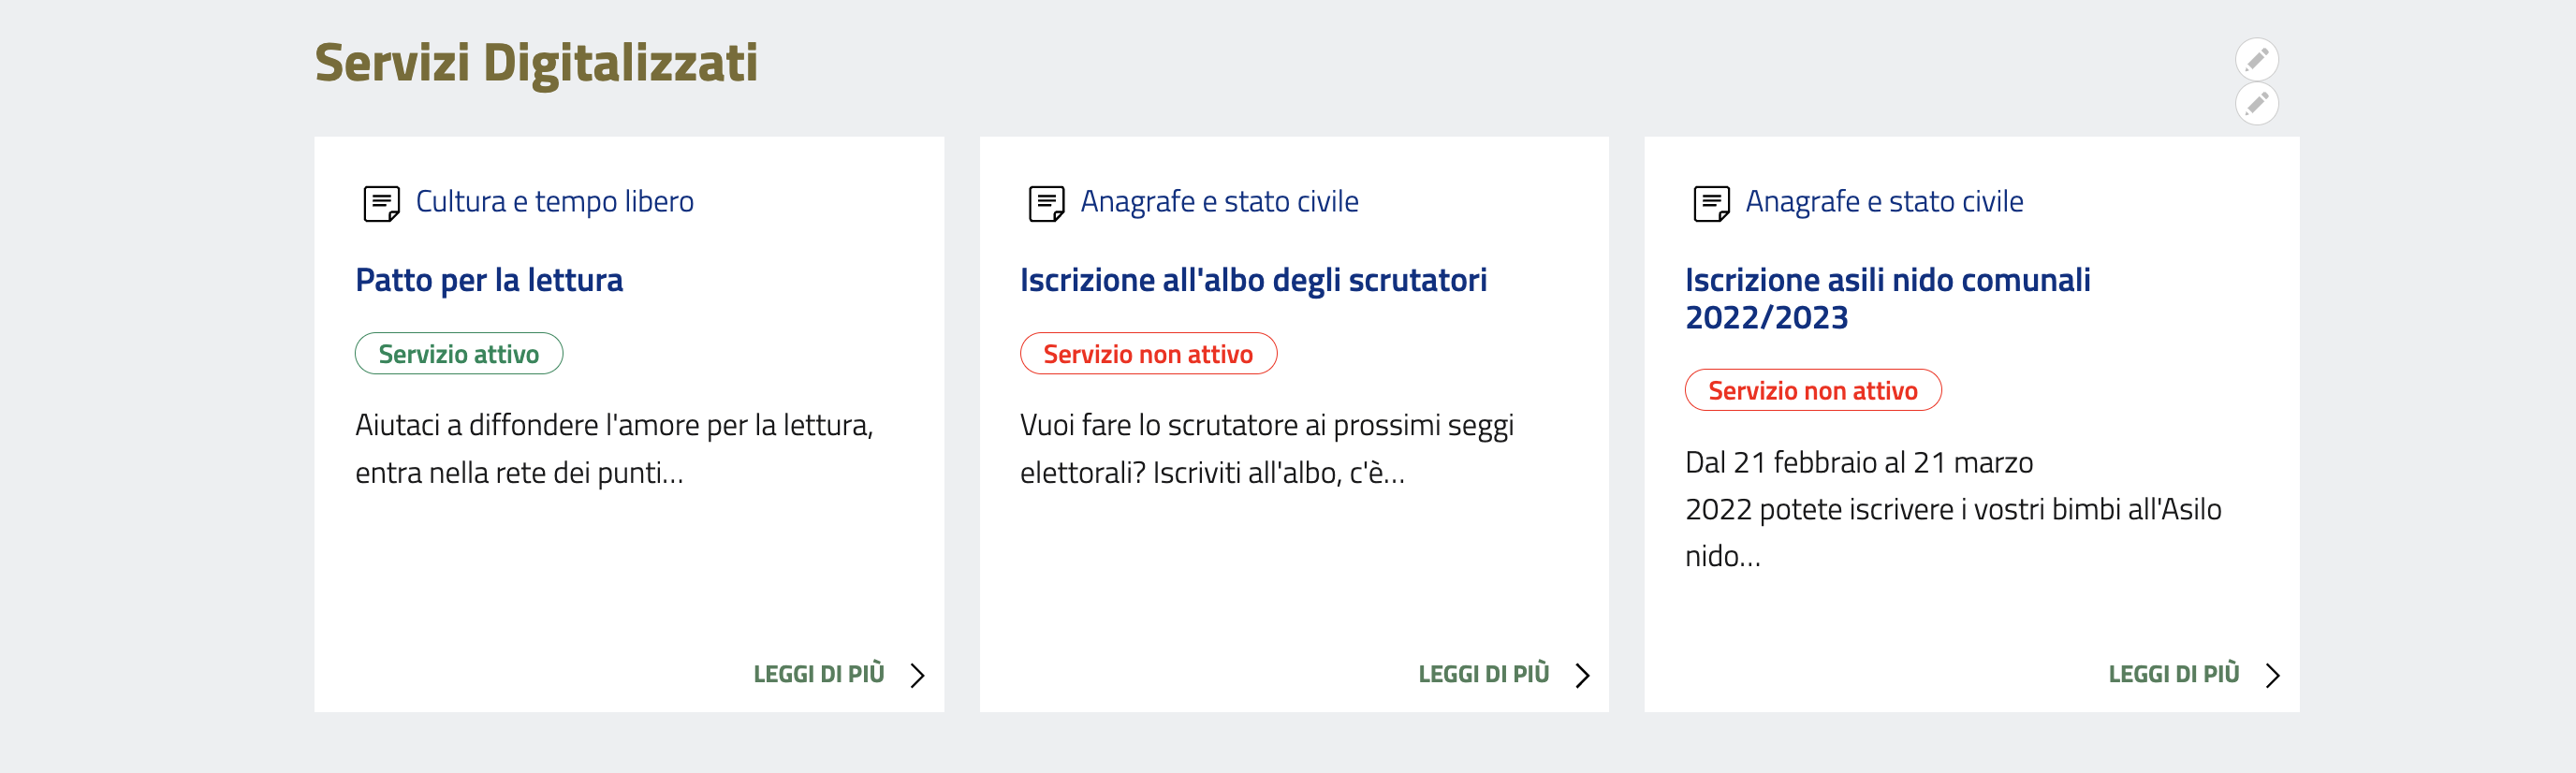Click Servizio non attivo badge on asili nido card
Viewport: 2576px width, 773px height.
[1812, 391]
